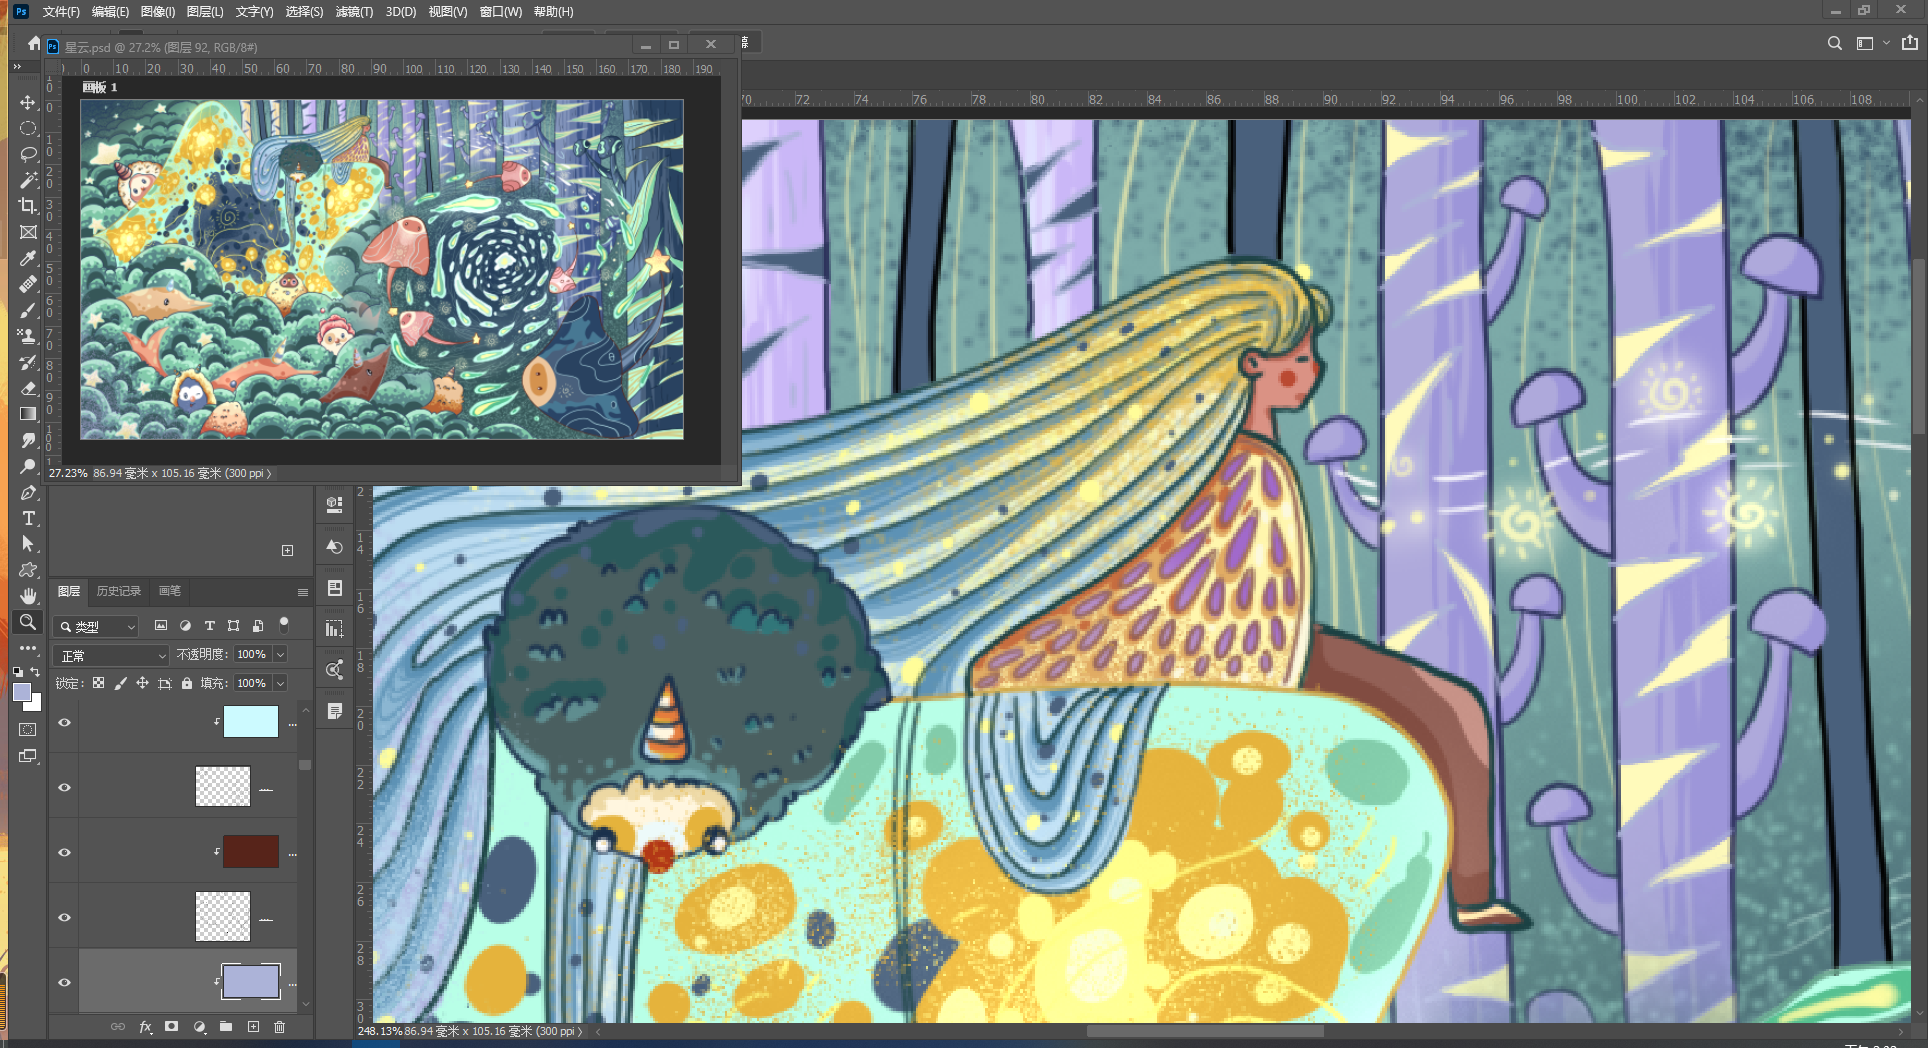The height and width of the screenshot is (1048, 1928).
Task: Select the History Brush tool
Action: pyautogui.click(x=28, y=362)
